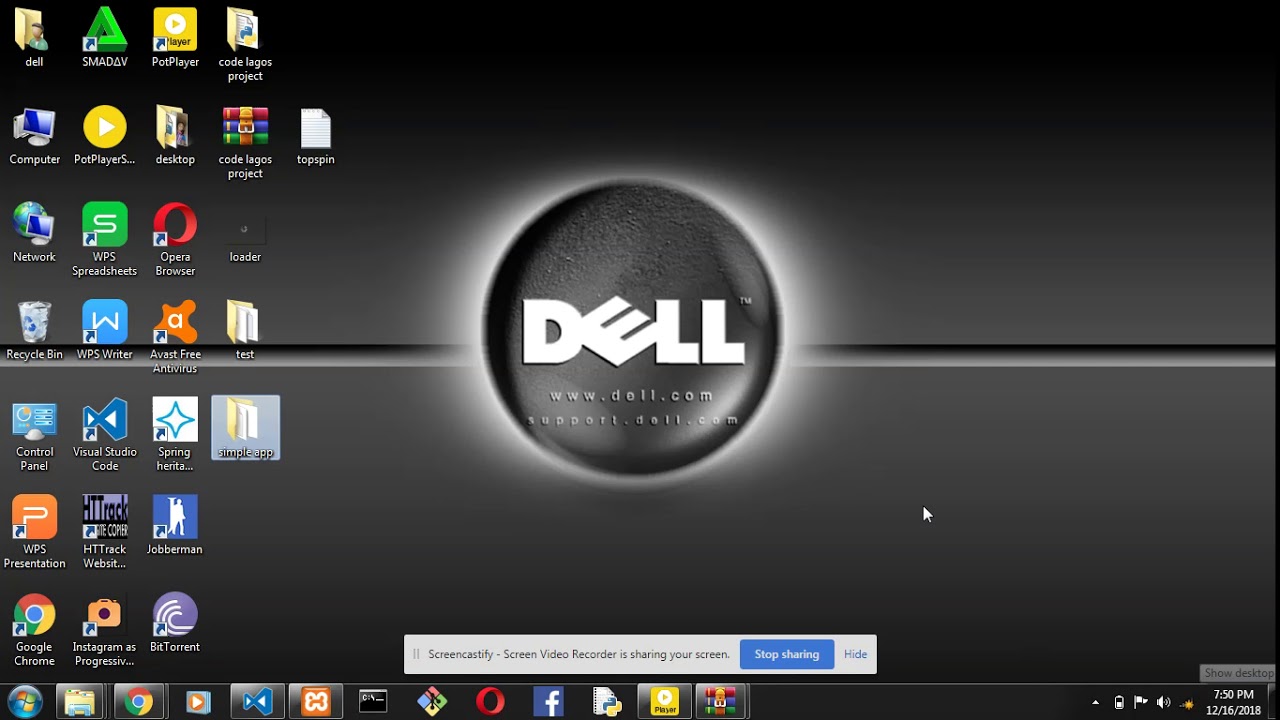The width and height of the screenshot is (1280, 720).
Task: Show hidden system tray icons
Action: pos(1095,703)
